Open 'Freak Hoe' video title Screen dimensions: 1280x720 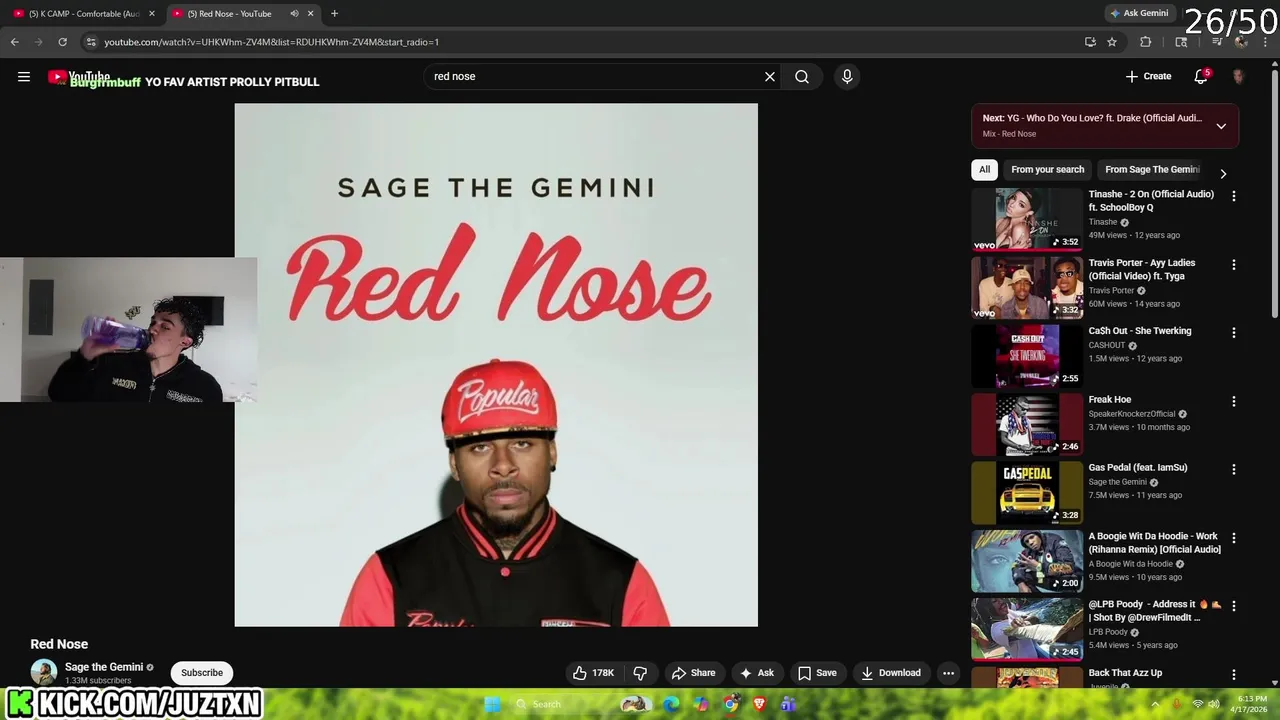click(1110, 400)
